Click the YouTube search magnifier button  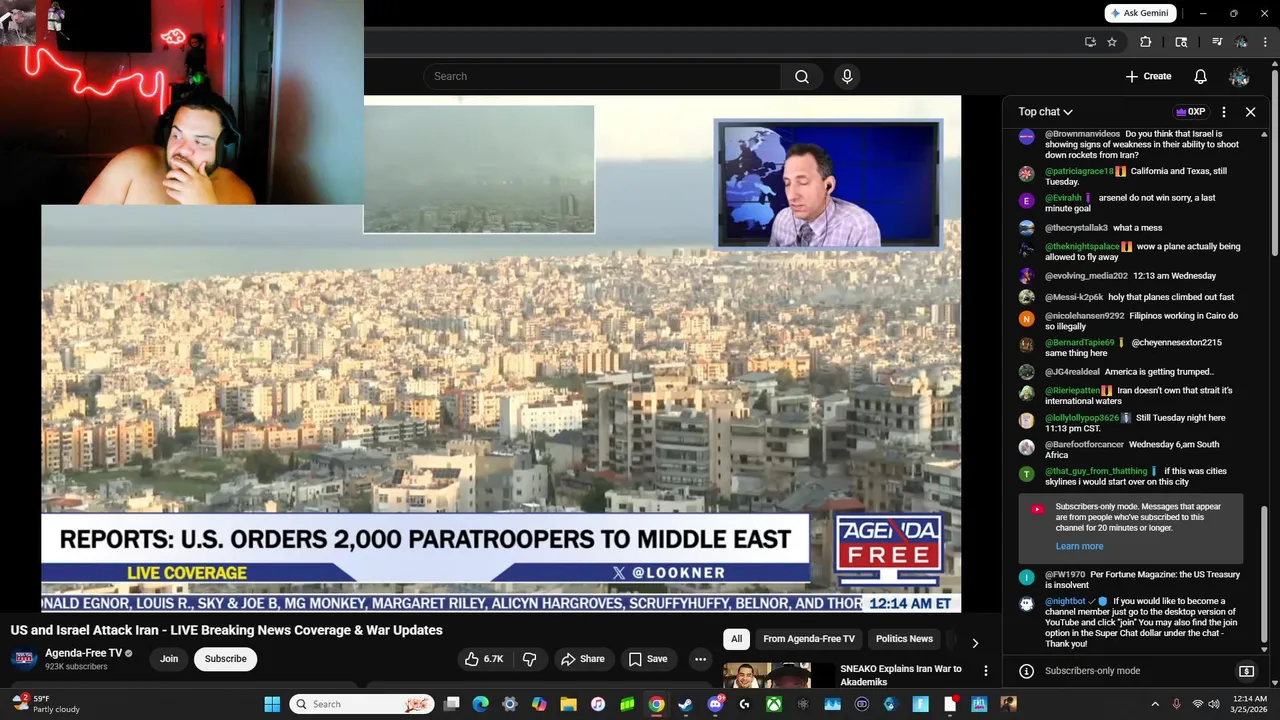point(802,76)
